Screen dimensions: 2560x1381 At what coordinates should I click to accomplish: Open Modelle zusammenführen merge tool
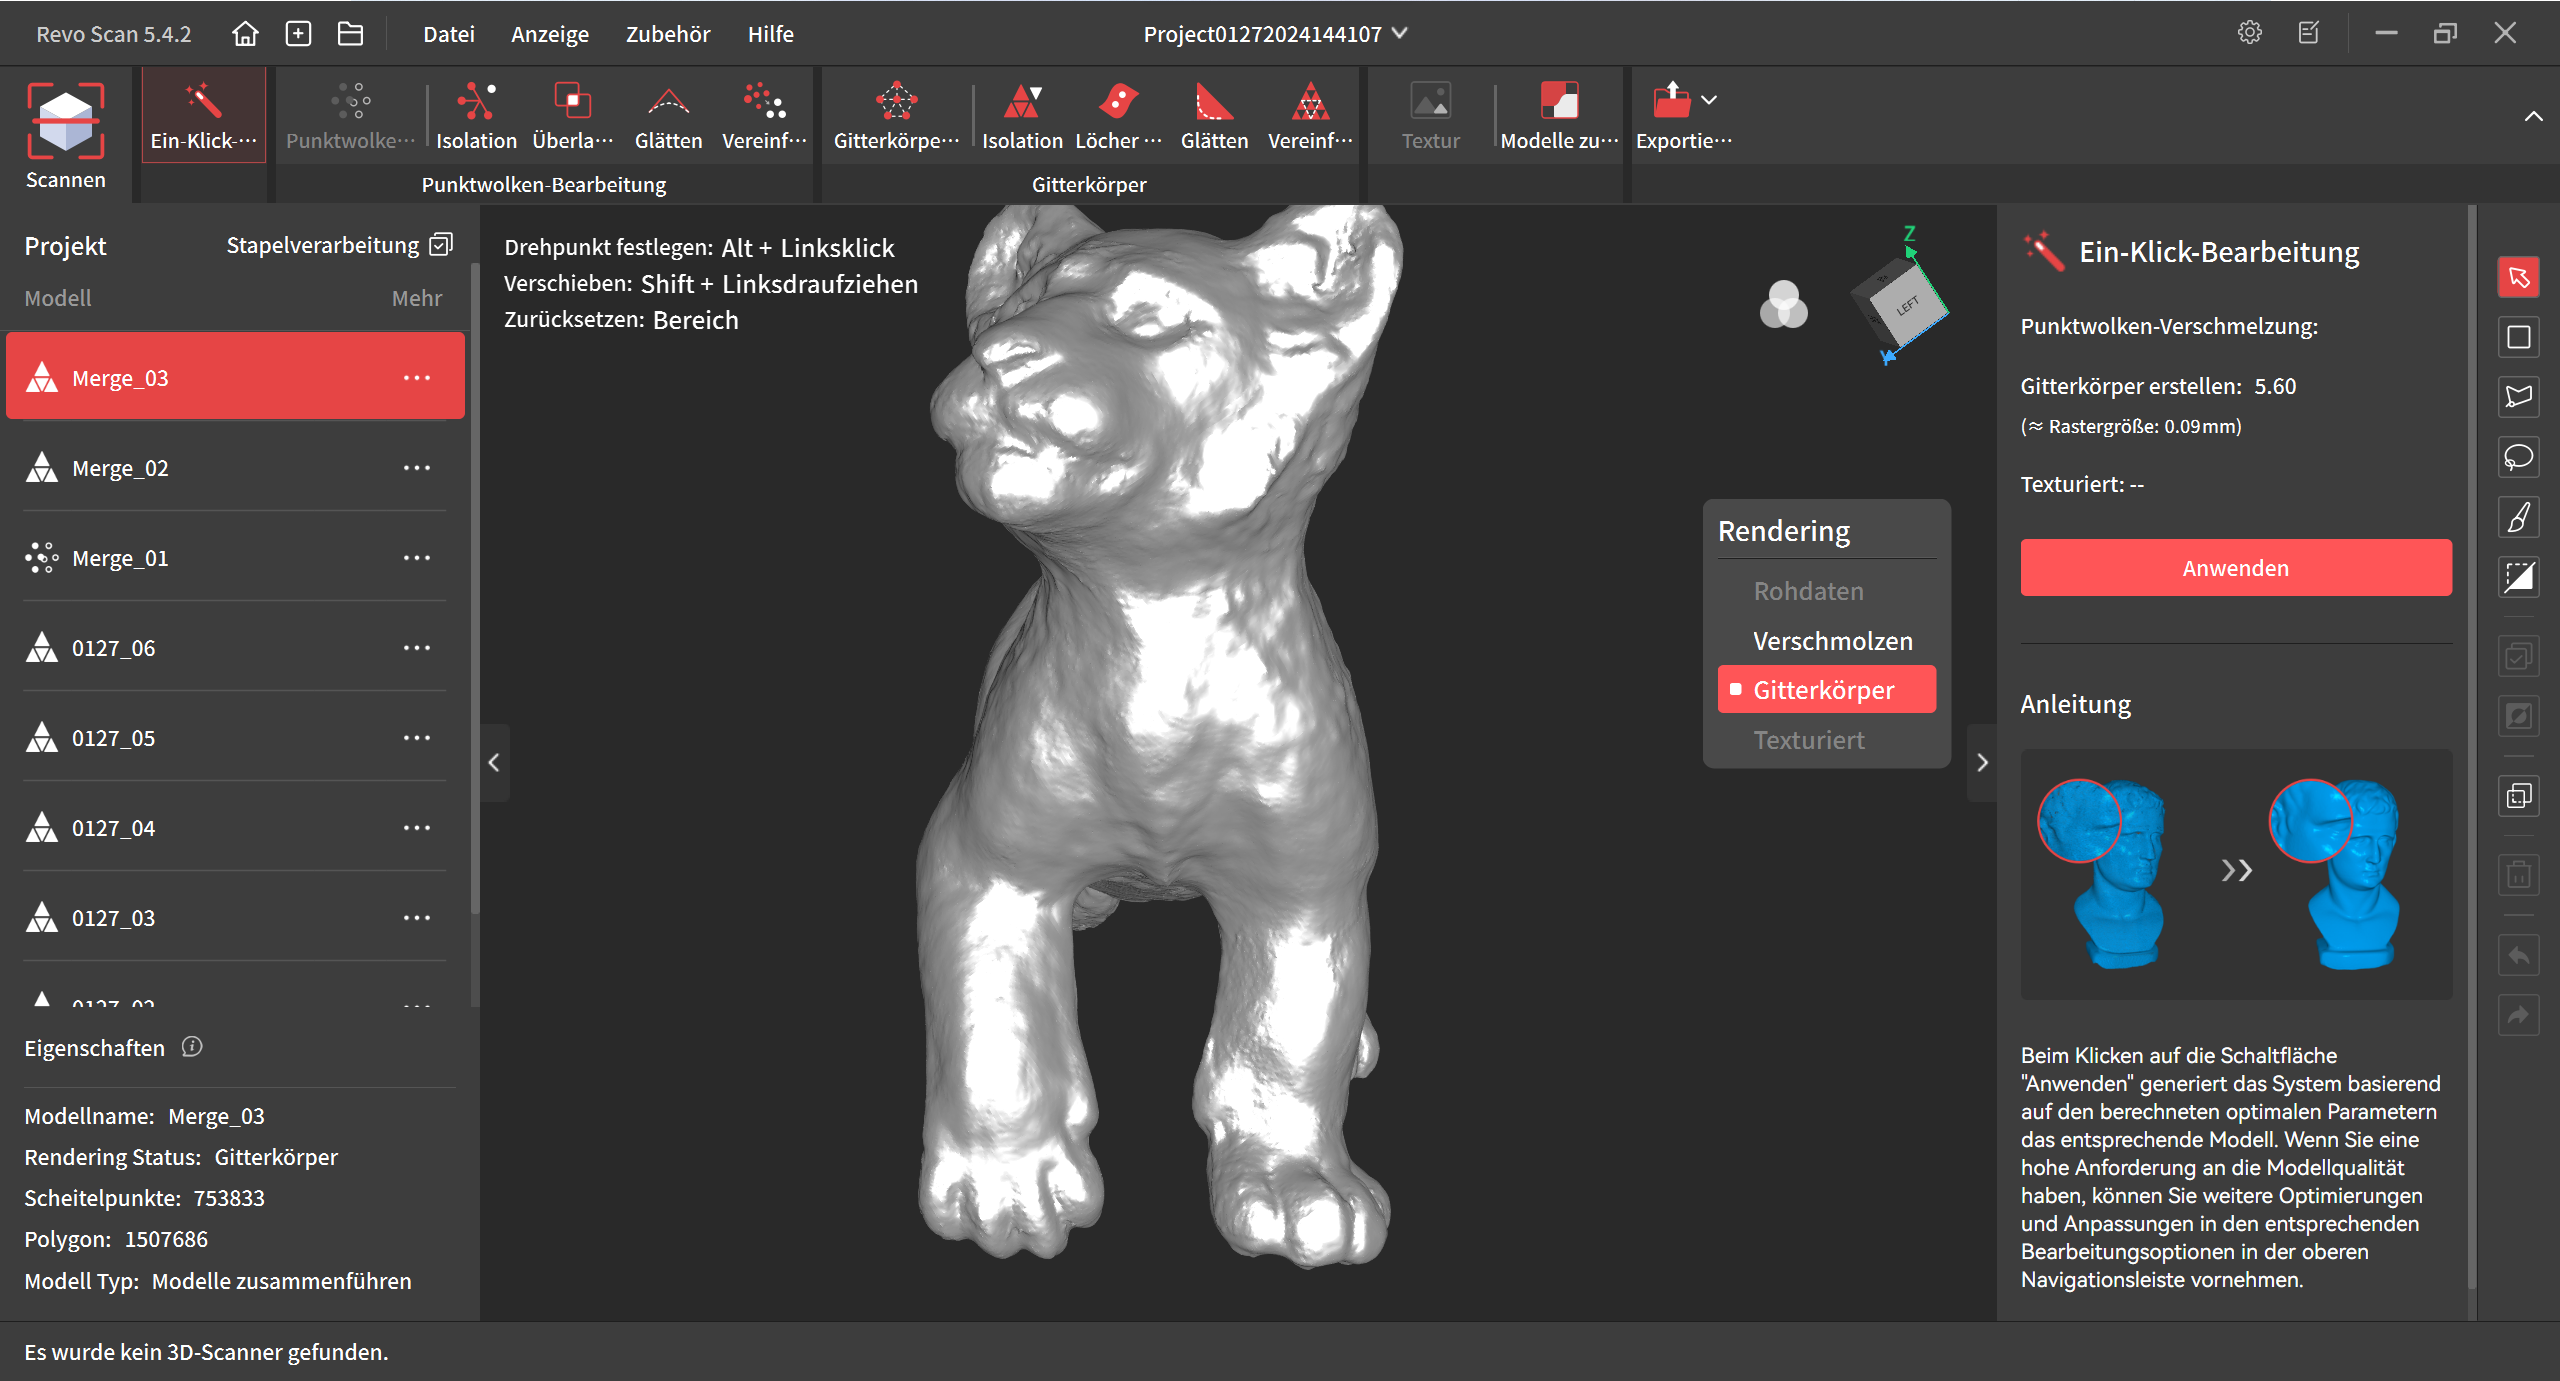tap(1558, 102)
